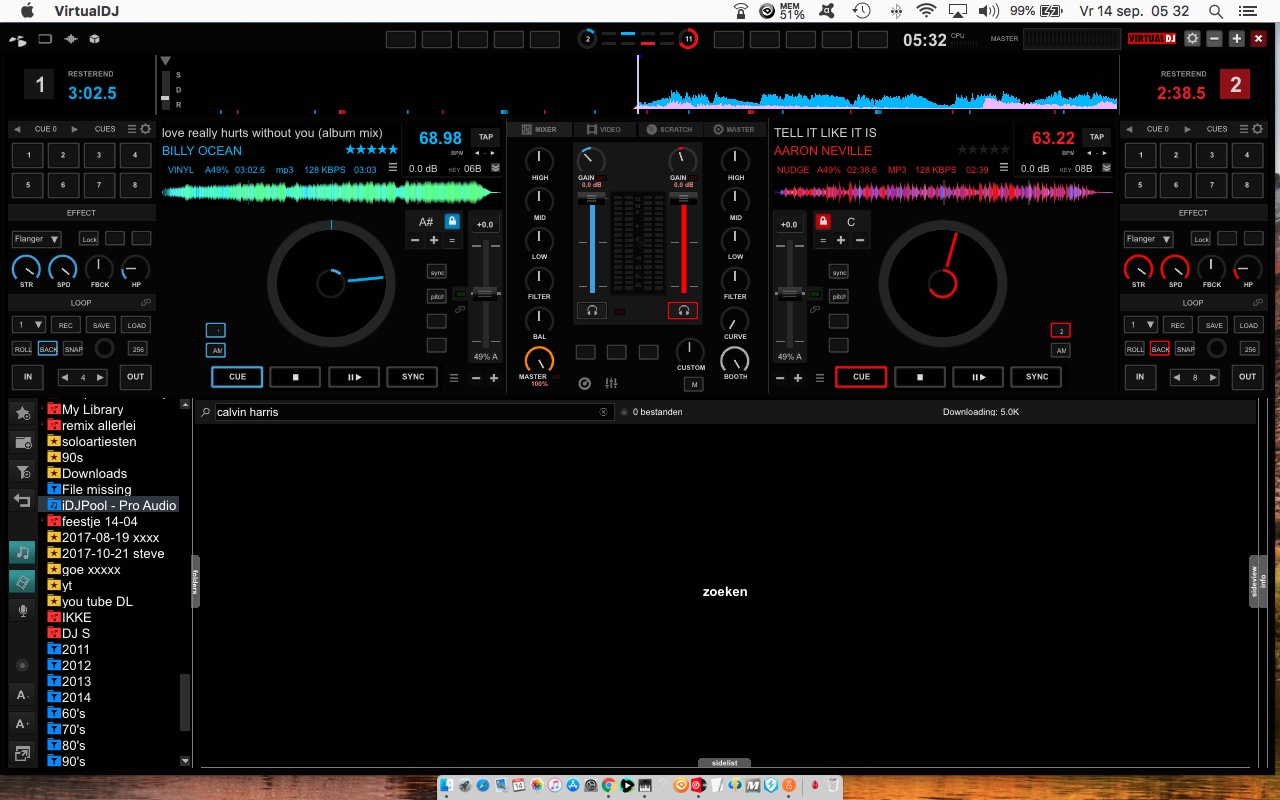The width and height of the screenshot is (1280, 800).
Task: Open left deck loop bank dropdown
Action: click(29, 325)
